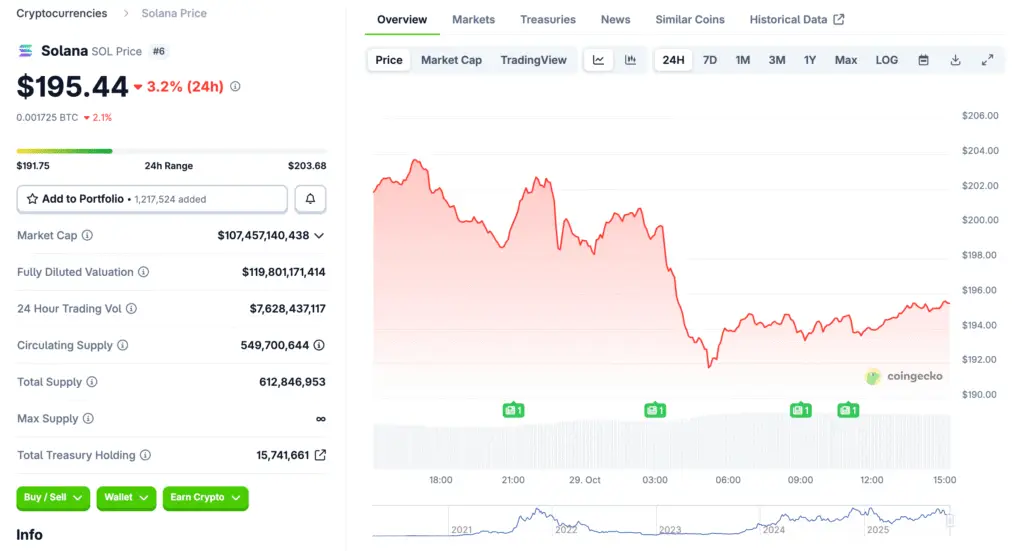
Task: Switch chart to Market Cap view
Action: pos(451,60)
